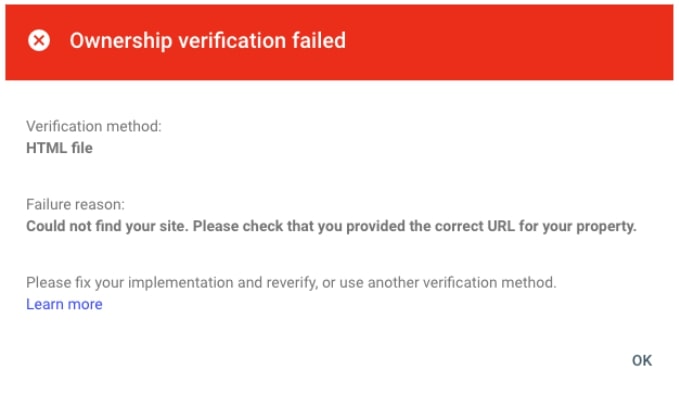
Task: Click the bold "HTML file" text
Action: click(59, 148)
